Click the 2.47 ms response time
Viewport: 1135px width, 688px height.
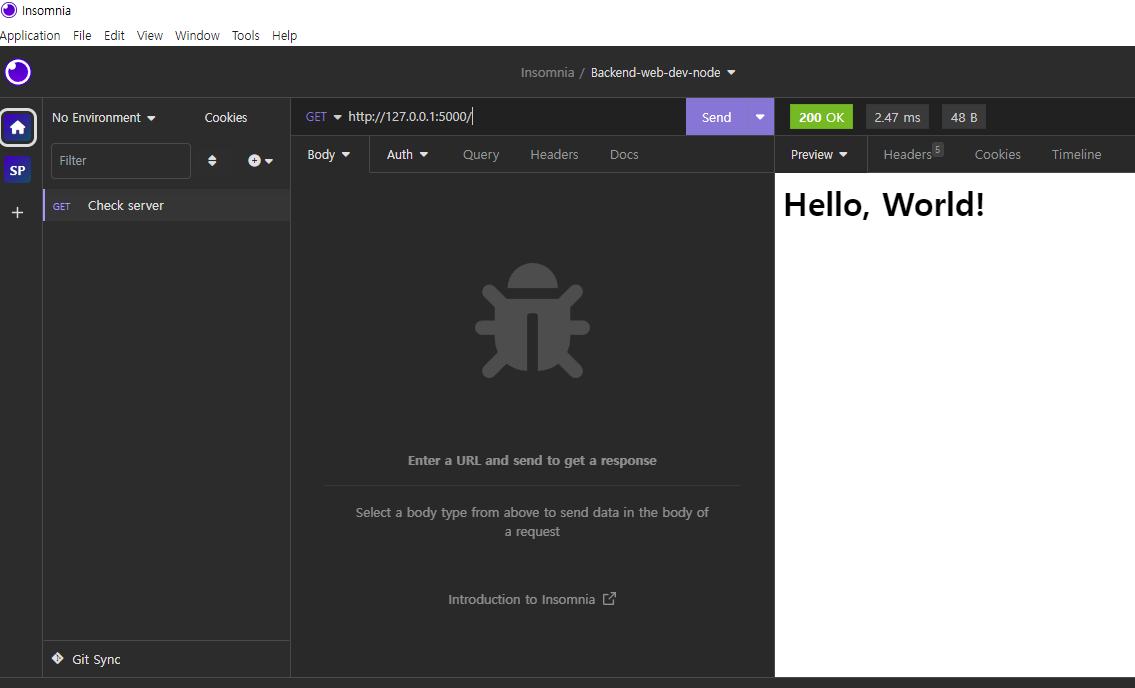pyautogui.click(x=897, y=117)
